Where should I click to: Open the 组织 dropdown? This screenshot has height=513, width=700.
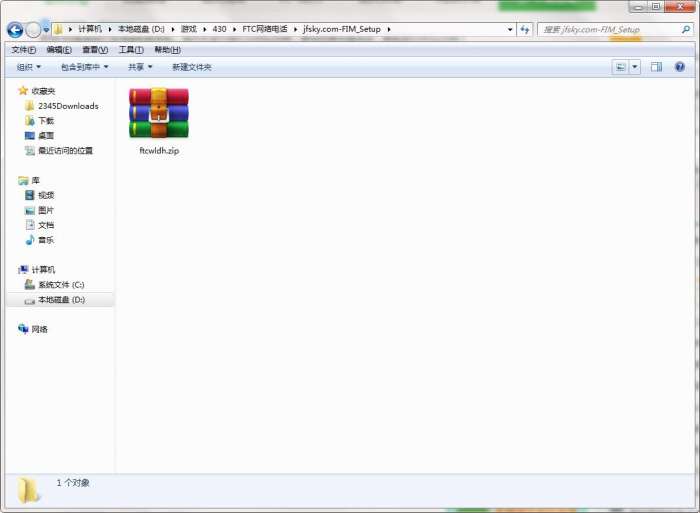(29, 67)
